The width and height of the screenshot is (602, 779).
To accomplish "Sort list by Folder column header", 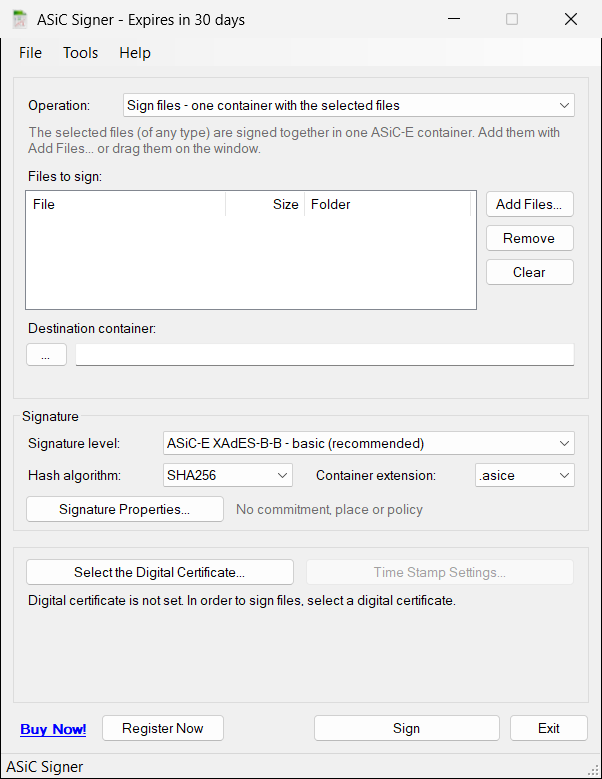I will pos(387,204).
